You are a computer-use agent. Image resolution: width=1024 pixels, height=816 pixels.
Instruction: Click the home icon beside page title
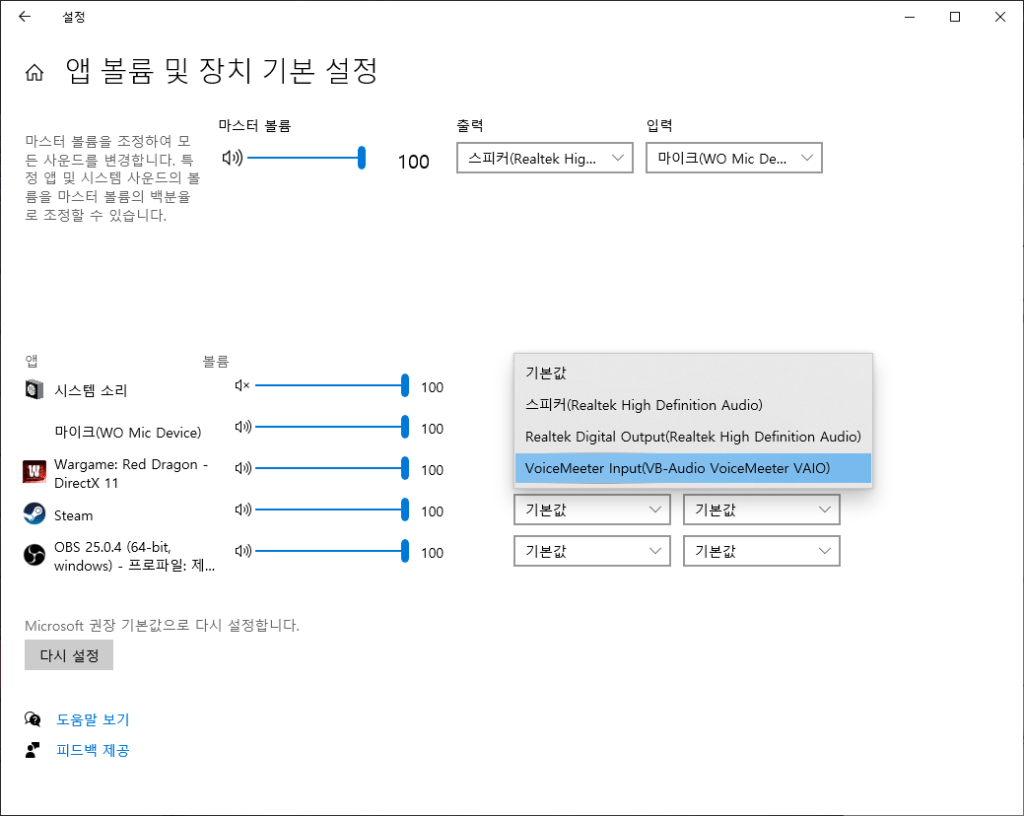tap(35, 73)
